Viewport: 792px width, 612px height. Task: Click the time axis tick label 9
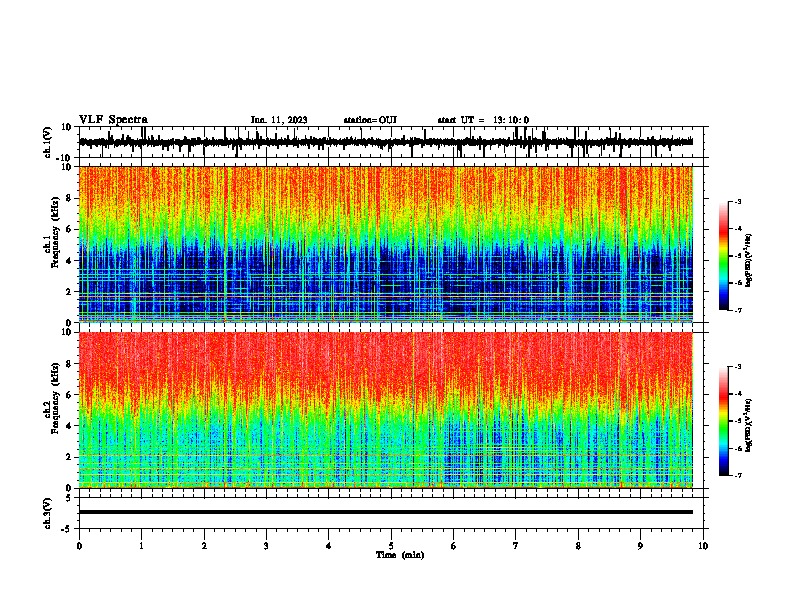640,546
